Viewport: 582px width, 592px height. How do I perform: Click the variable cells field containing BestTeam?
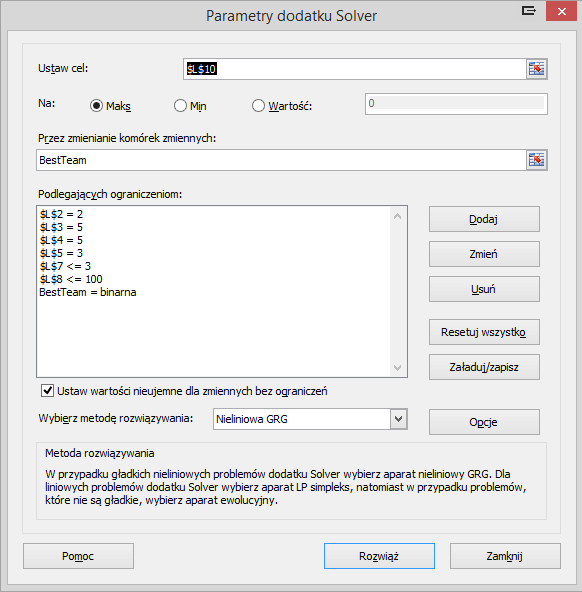pyautogui.click(x=281, y=160)
